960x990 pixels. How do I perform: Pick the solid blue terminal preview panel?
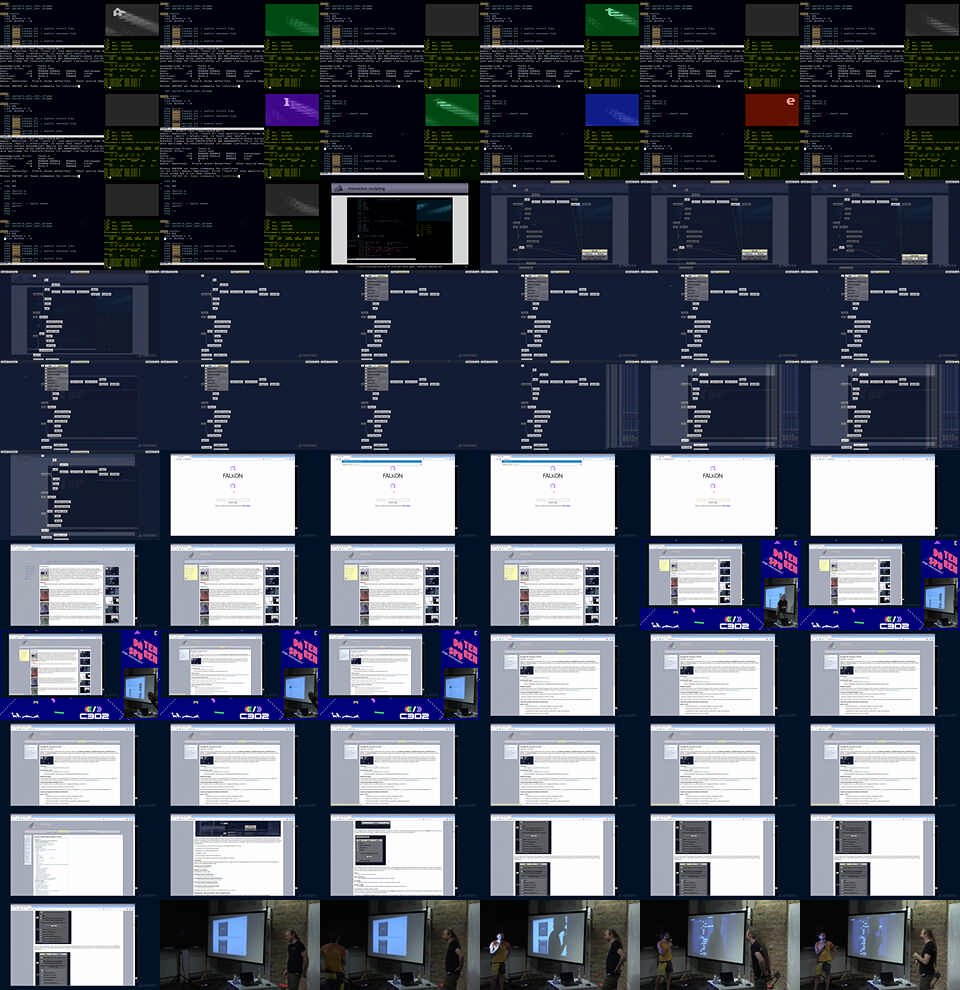(x=612, y=108)
